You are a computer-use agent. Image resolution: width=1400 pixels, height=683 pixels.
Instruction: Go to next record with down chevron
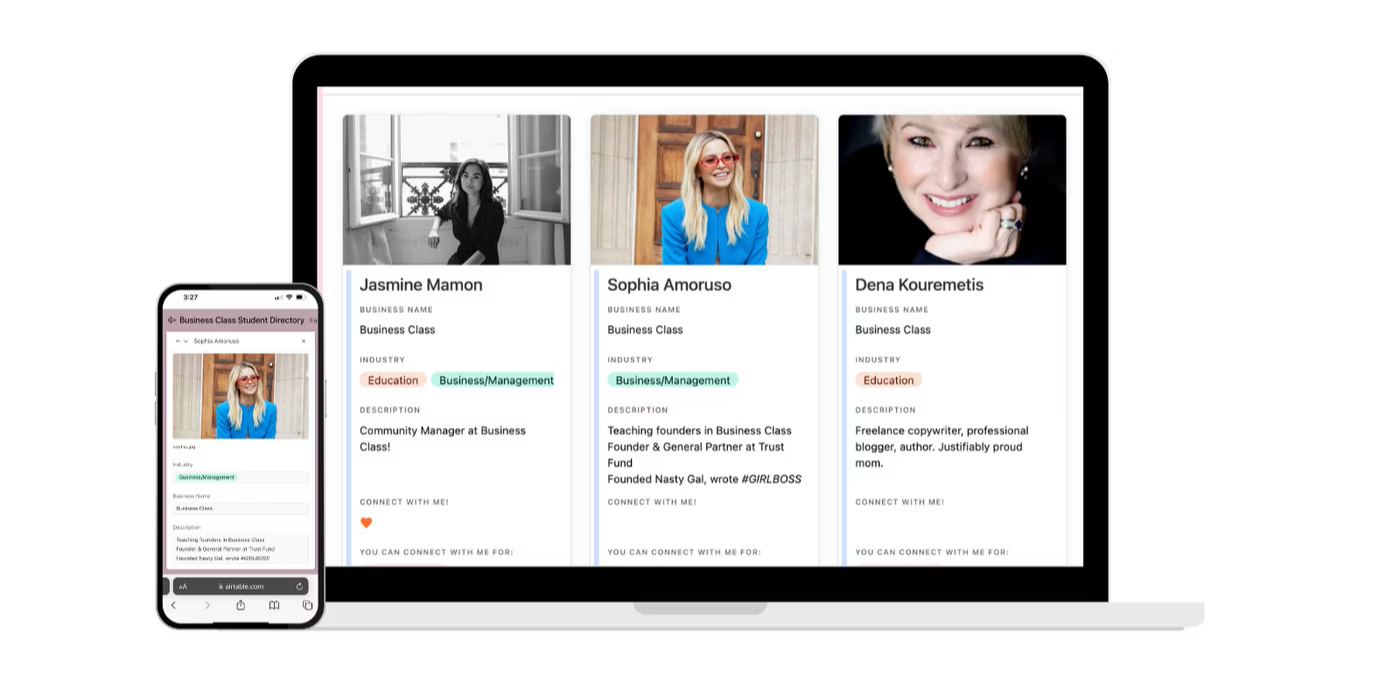[x=185, y=341]
